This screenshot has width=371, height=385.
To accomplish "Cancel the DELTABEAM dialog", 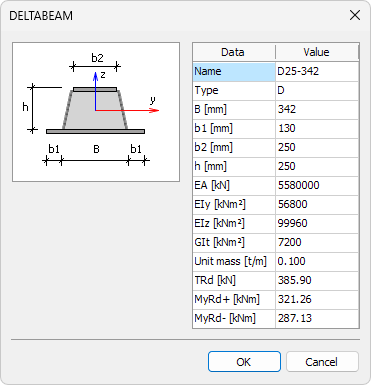I will (322, 362).
